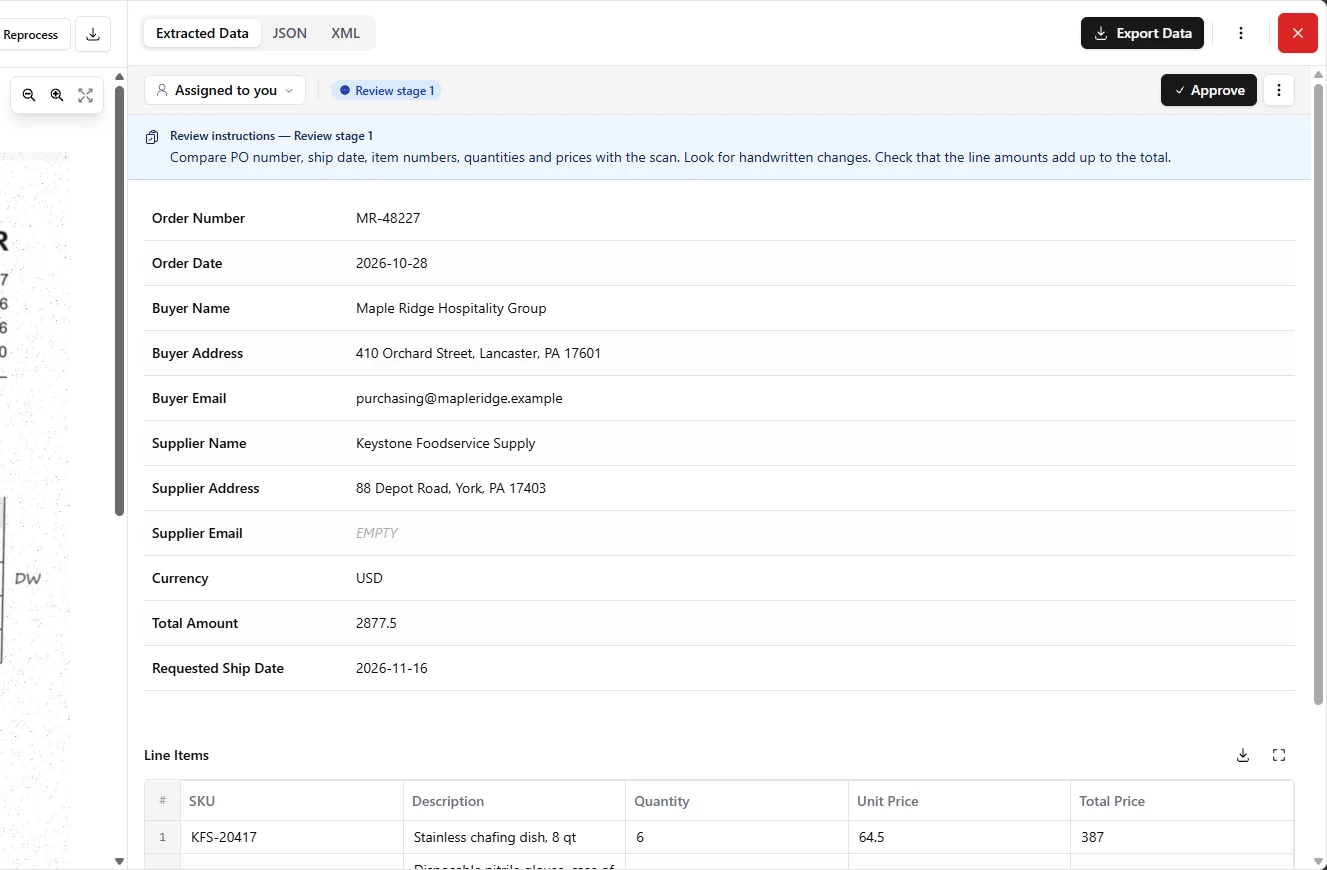1327x870 pixels.
Task: Click the Unit Price cell 64.5
Action: [960, 837]
